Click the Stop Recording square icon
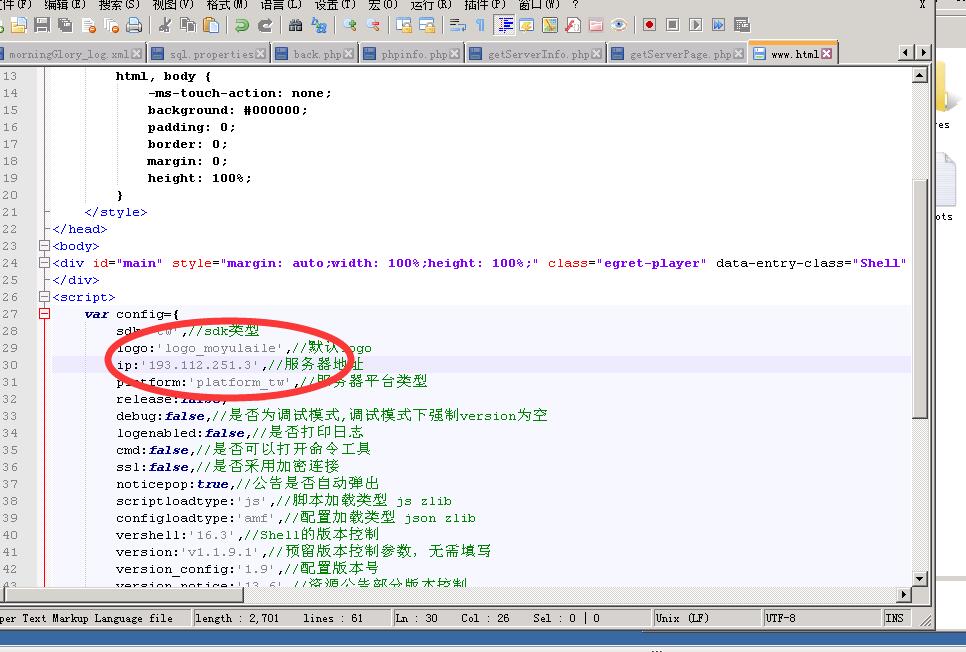The image size is (966, 652). click(x=673, y=25)
